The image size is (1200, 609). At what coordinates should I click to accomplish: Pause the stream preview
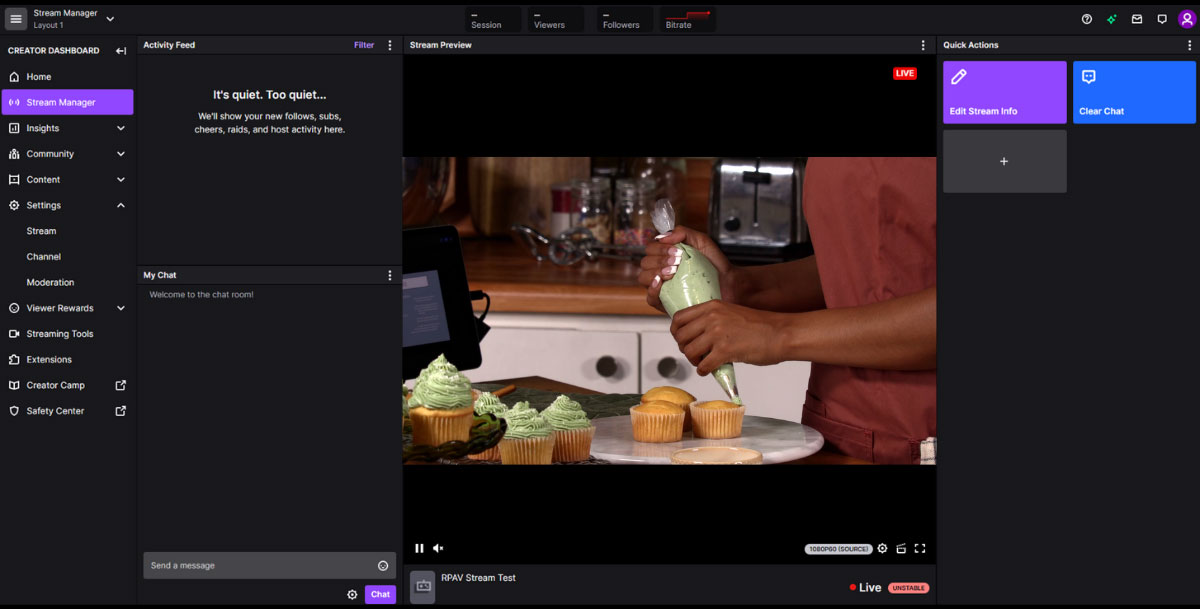(419, 548)
